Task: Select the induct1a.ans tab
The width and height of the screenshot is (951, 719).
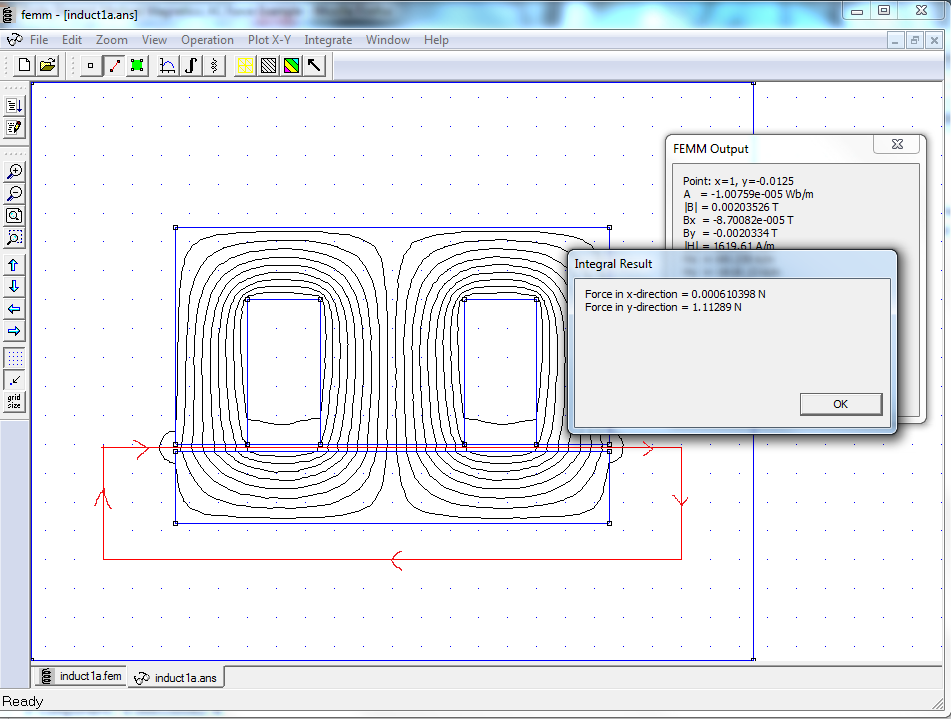Action: pyautogui.click(x=176, y=677)
